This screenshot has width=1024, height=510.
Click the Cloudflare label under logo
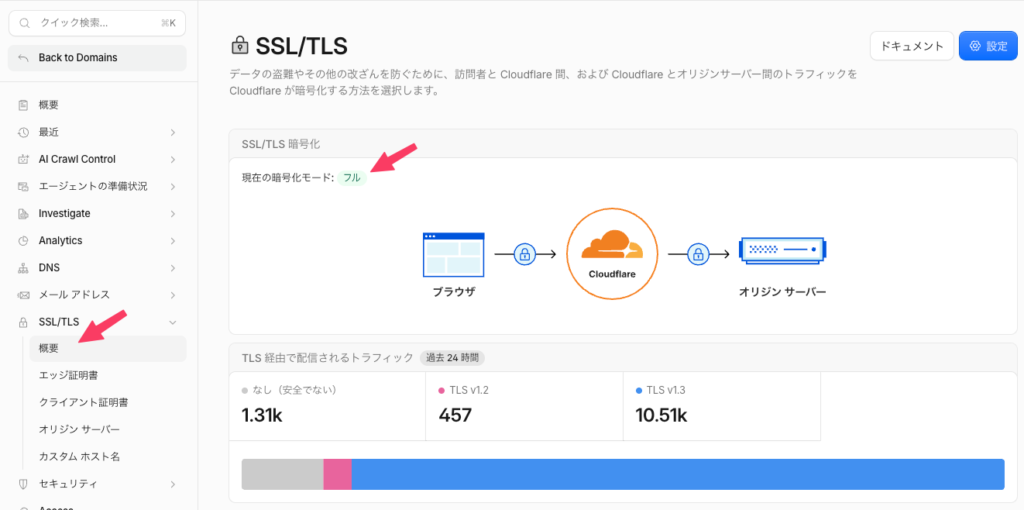(612, 275)
